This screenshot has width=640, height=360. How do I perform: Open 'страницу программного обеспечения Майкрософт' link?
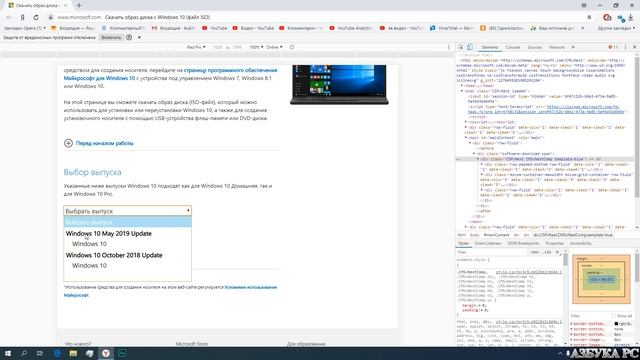170,74
